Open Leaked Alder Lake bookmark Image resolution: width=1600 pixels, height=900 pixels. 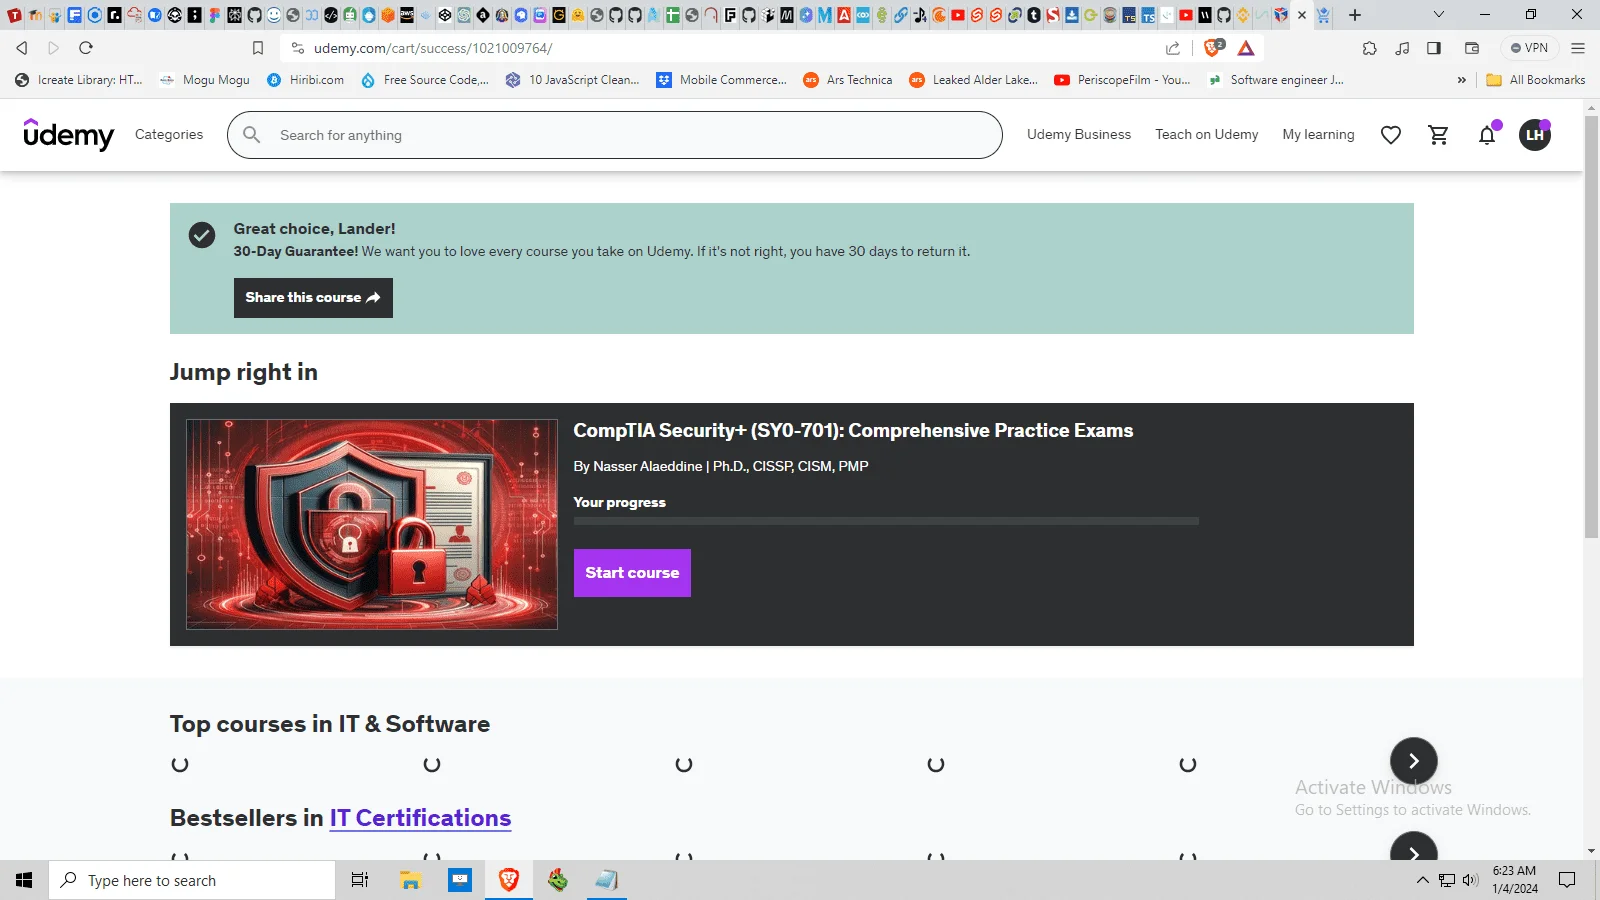pyautogui.click(x=973, y=80)
